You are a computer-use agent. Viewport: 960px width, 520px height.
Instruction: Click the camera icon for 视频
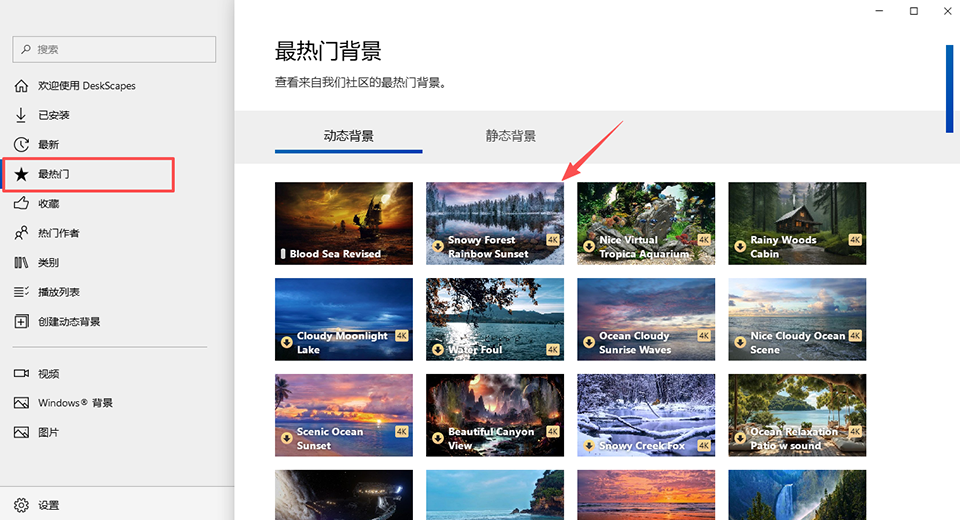(21, 373)
